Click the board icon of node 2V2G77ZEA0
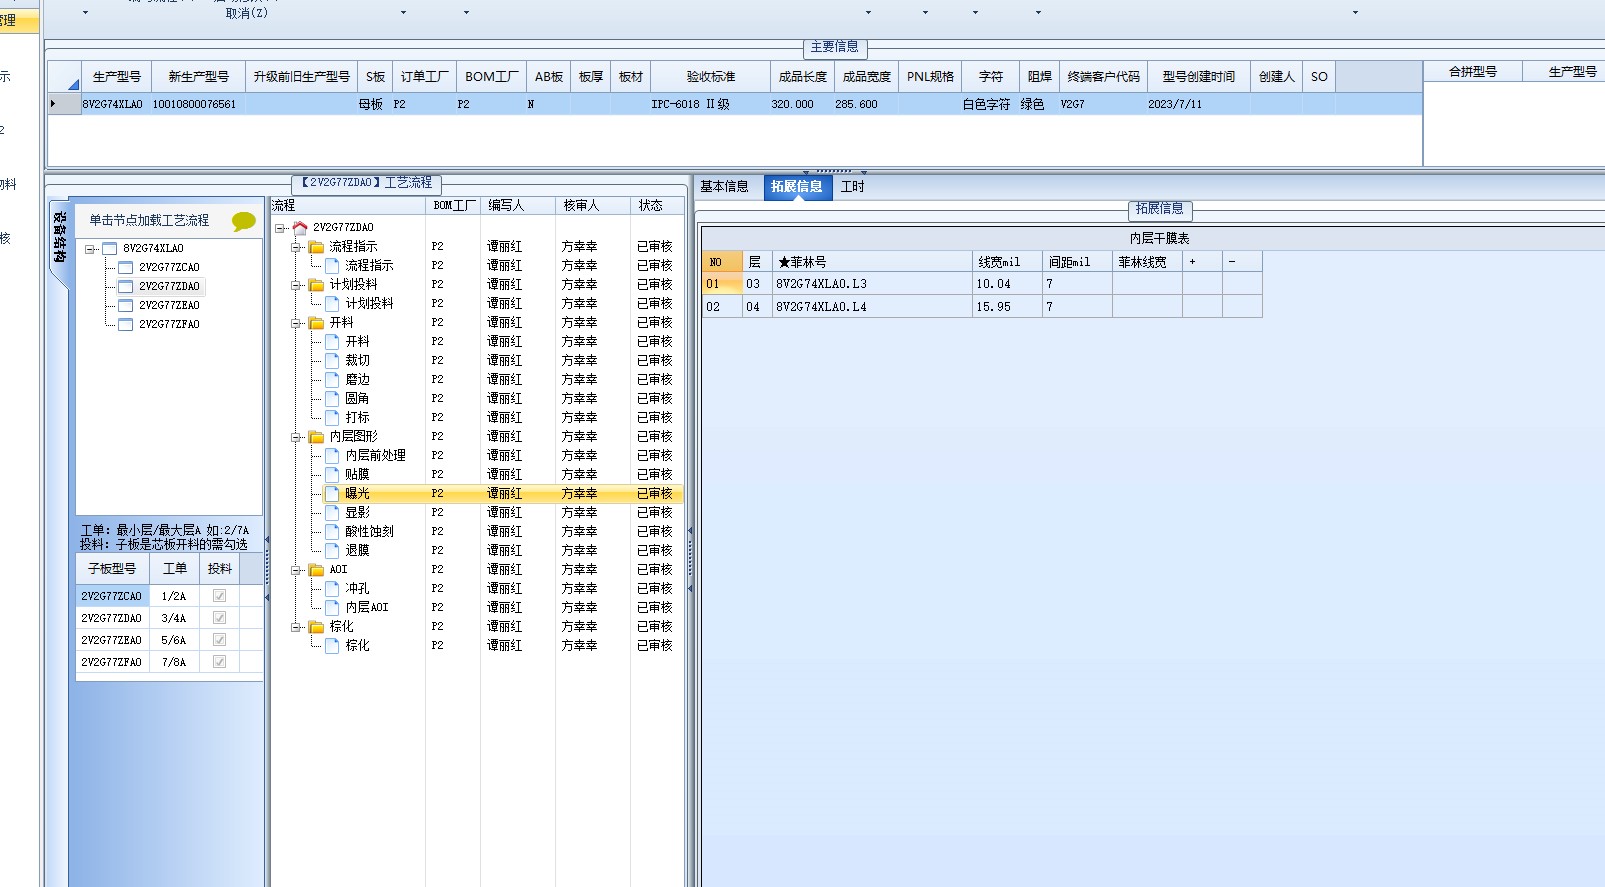This screenshot has height=887, width=1605. 126,306
